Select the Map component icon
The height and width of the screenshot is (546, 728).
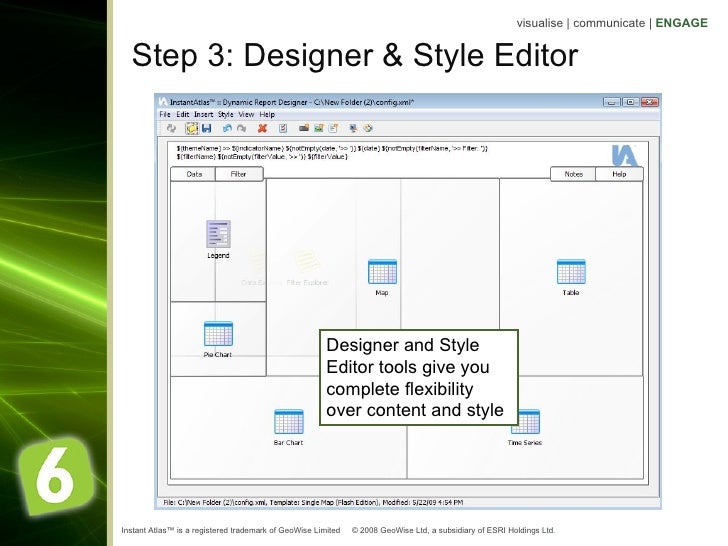pos(382,272)
